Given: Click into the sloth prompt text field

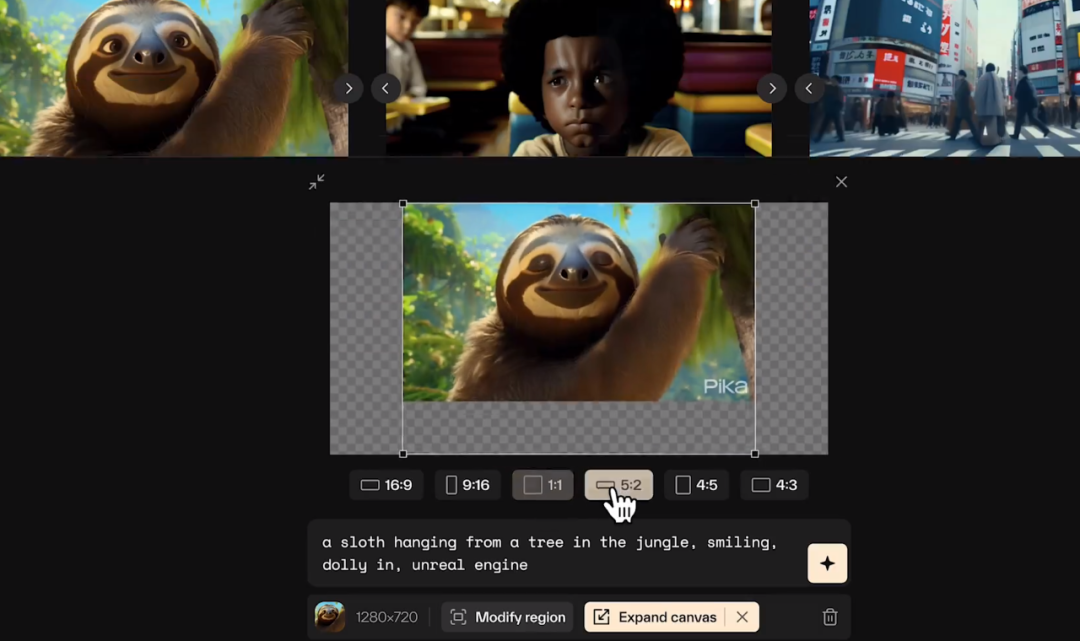Looking at the screenshot, I should [x=557, y=554].
